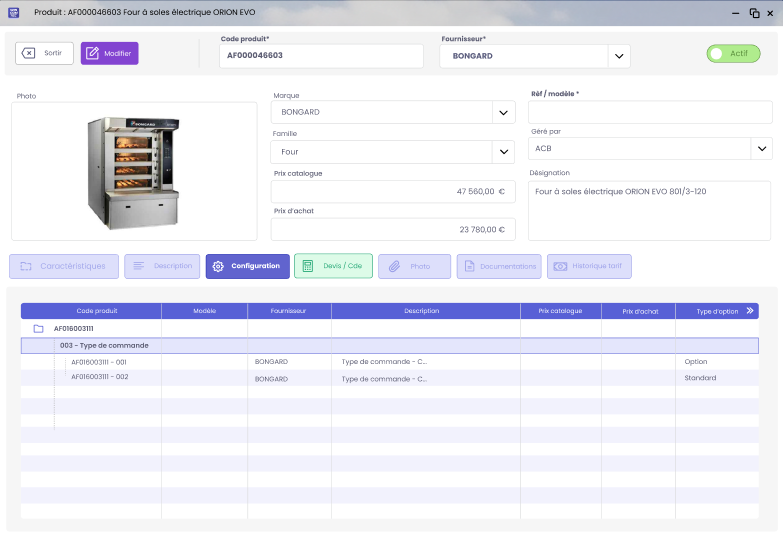Click the double-chevron column expander icon
This screenshot has width=783, height=541.
(x=750, y=311)
